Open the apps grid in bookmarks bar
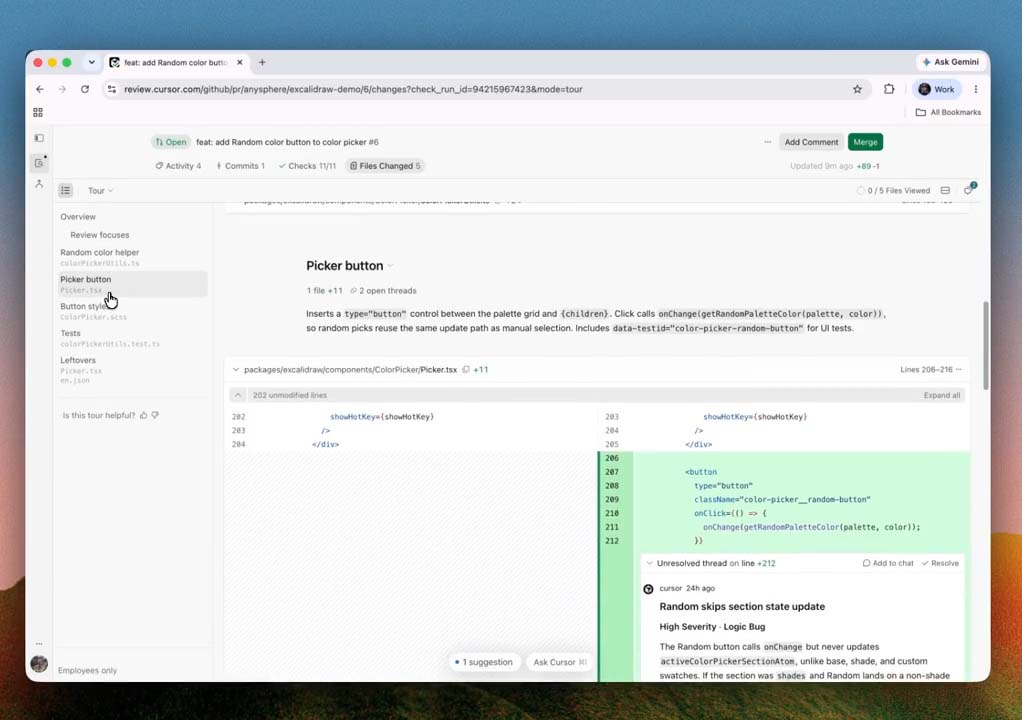Screen dimensions: 1022x720 point(38,113)
